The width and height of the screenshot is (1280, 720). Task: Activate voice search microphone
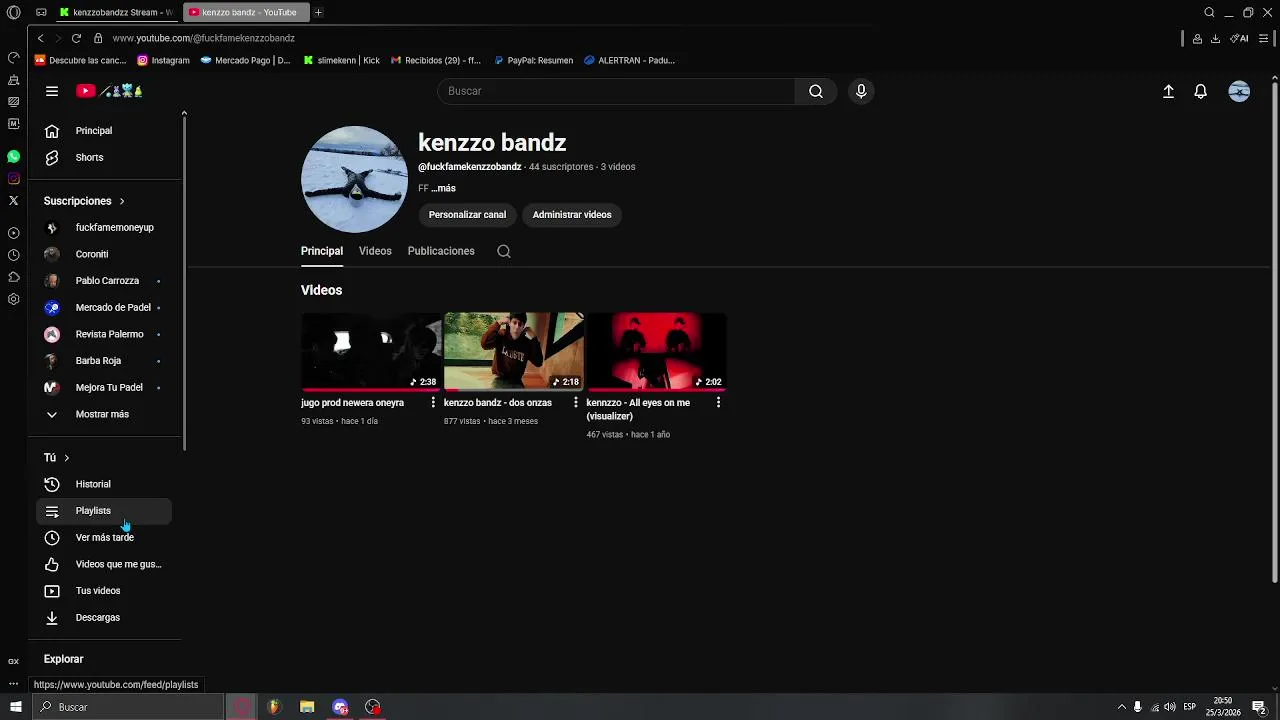click(x=861, y=91)
